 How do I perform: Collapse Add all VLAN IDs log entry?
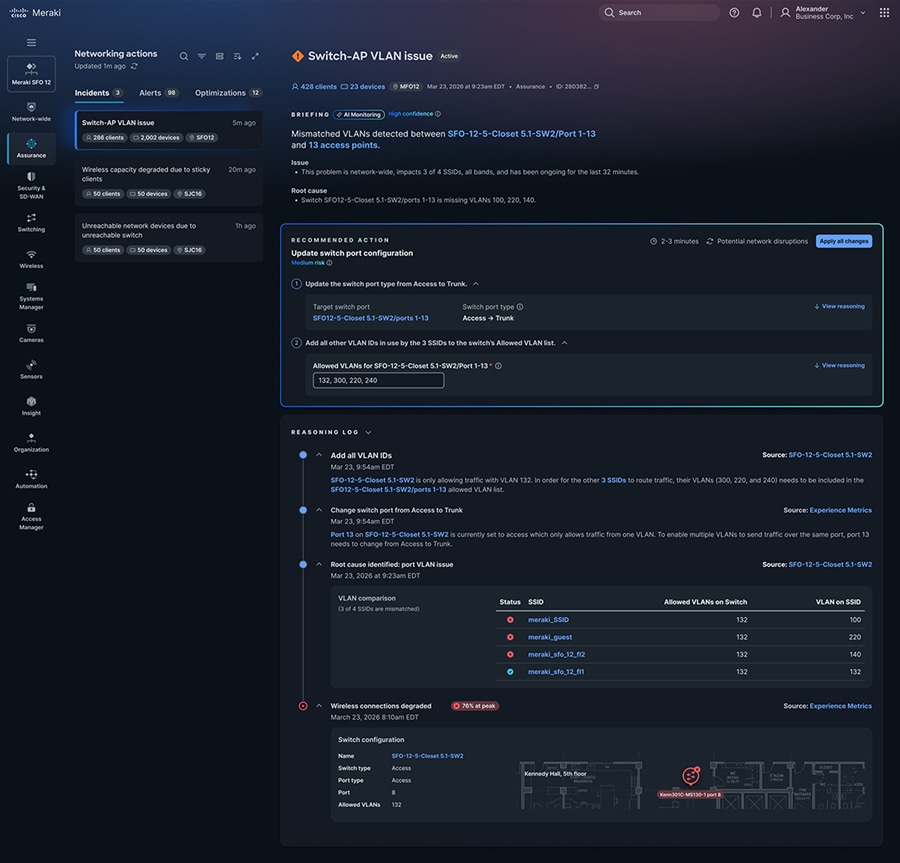click(319, 455)
